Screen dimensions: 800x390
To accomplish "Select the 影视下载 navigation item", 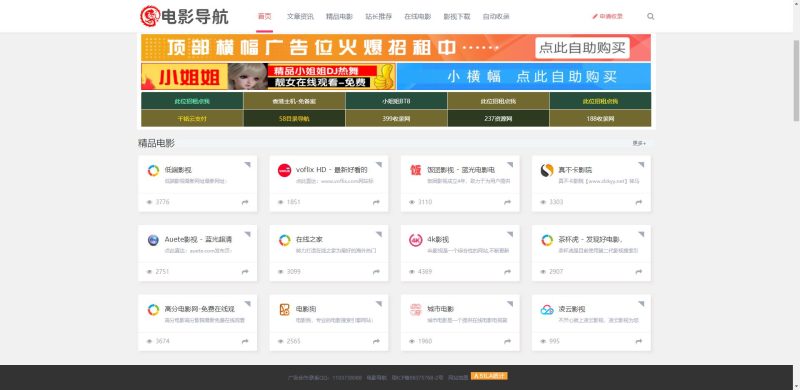I will [x=457, y=16].
